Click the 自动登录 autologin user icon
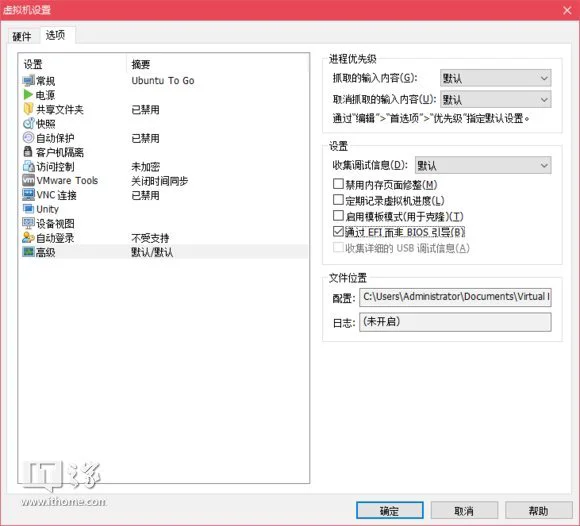The width and height of the screenshot is (580, 526). 28,237
